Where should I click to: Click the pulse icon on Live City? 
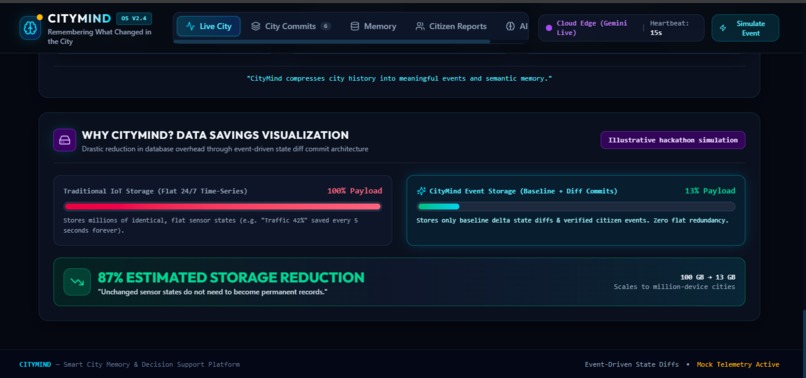point(191,26)
